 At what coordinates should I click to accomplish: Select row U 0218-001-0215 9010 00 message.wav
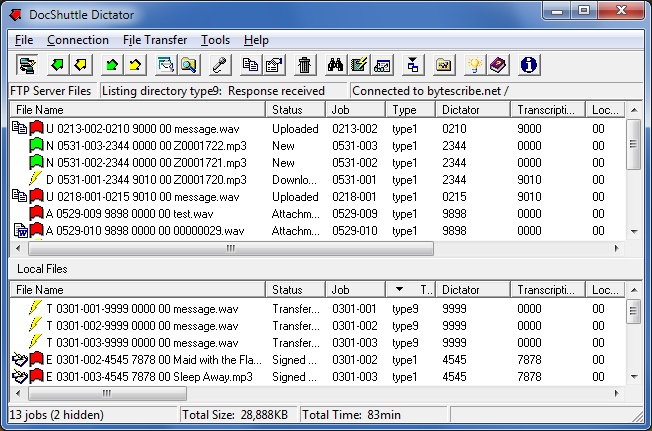click(318, 197)
